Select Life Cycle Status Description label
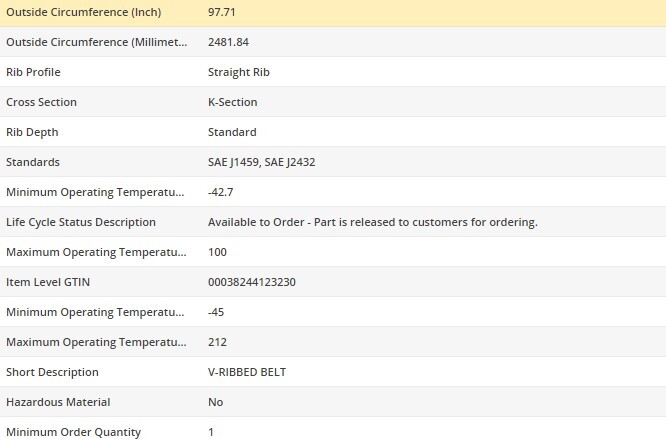Screen dimensions: 666x441 pyautogui.click(x=81, y=222)
